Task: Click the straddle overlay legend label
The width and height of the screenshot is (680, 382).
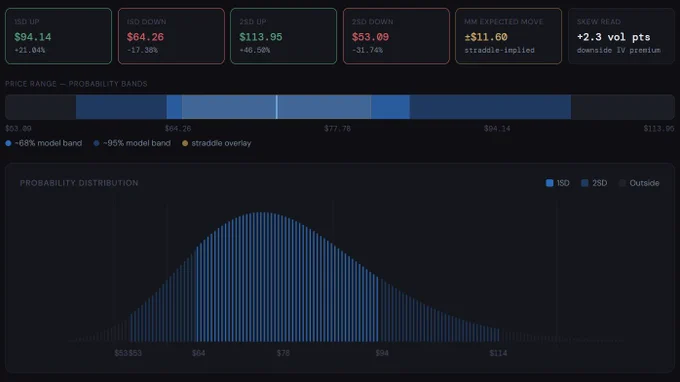Action: [x=221, y=143]
